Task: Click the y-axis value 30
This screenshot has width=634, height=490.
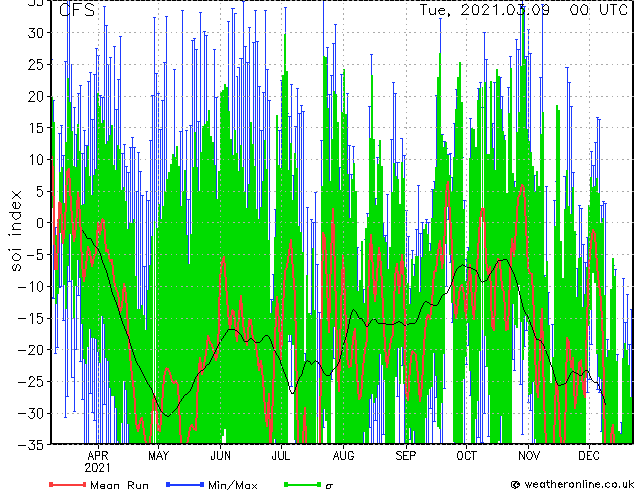Action: (x=37, y=33)
